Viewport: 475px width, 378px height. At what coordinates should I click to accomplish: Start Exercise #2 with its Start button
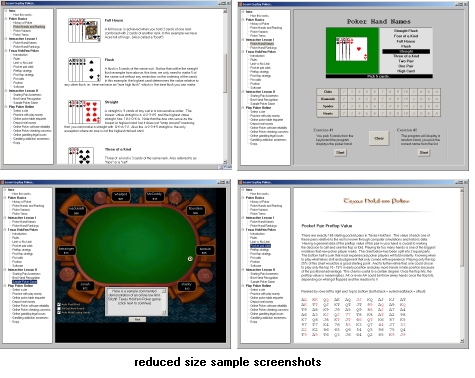tap(424, 153)
